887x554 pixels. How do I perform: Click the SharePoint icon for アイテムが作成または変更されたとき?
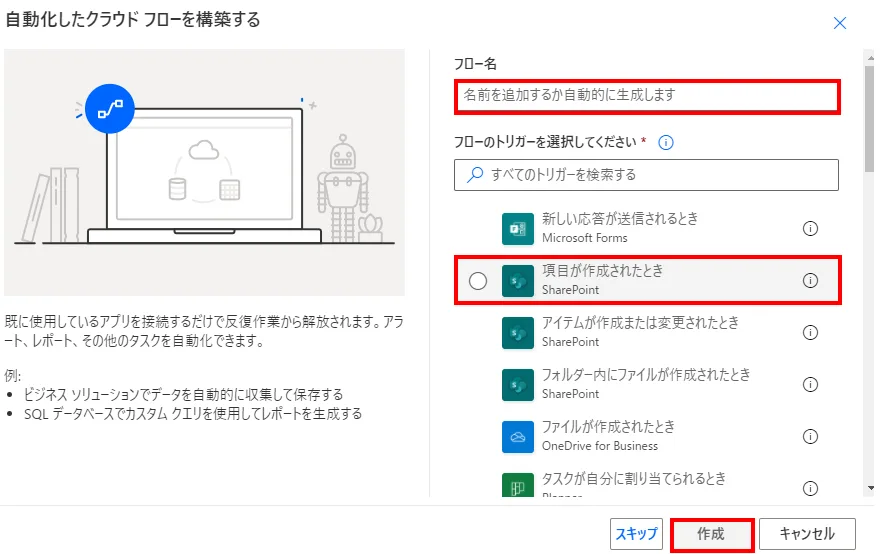tap(518, 332)
